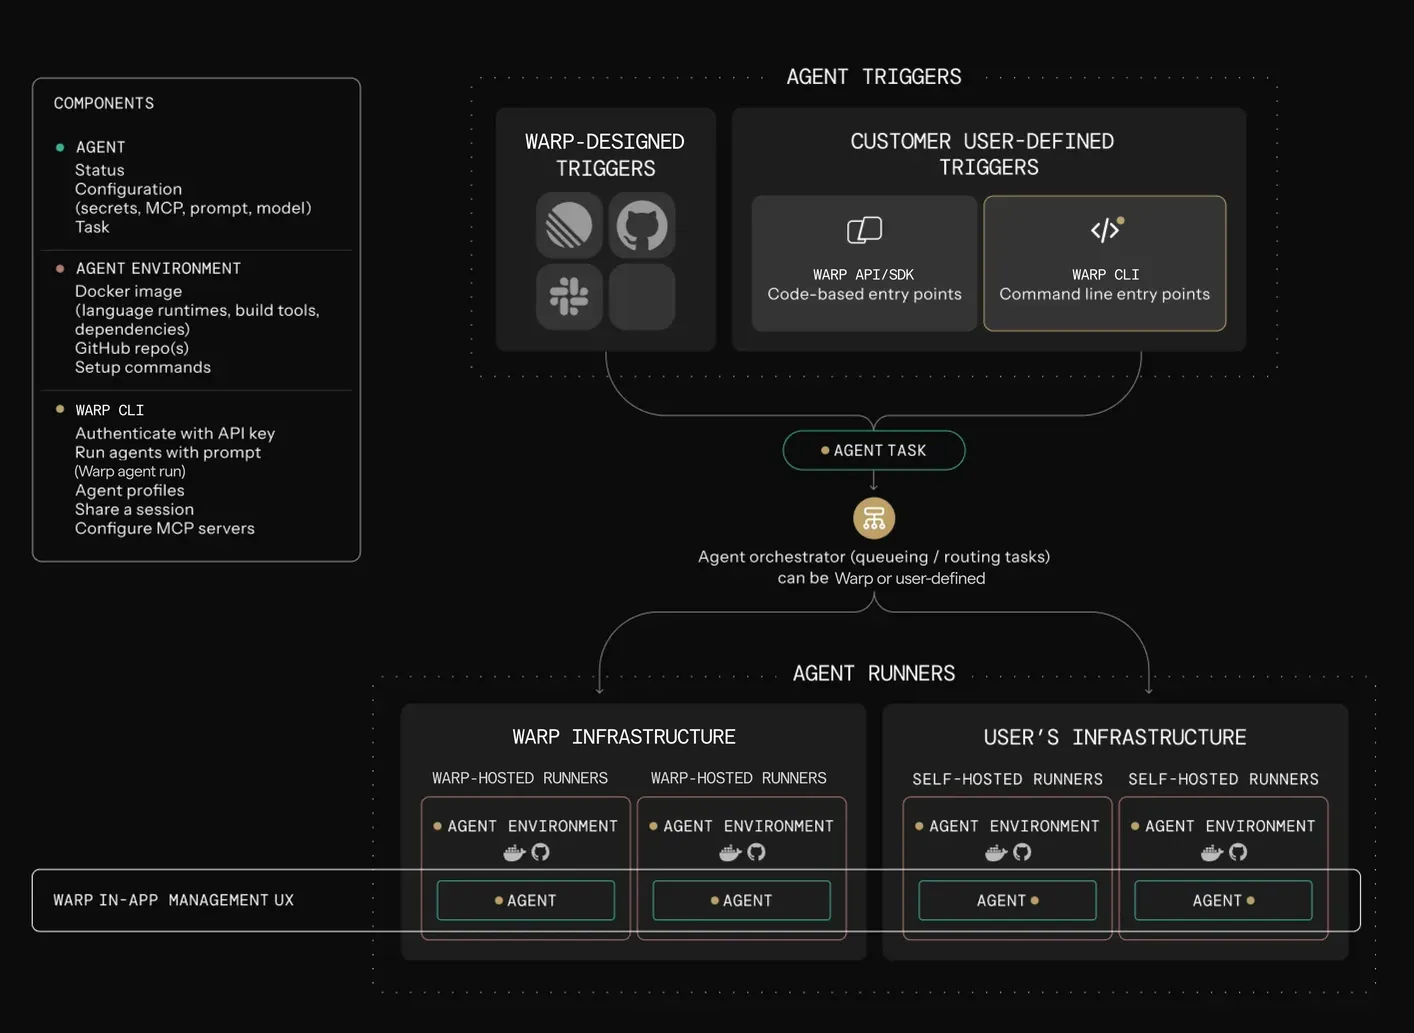This screenshot has height=1033, width=1414.
Task: Click Docker icon in second Warp-hosted runner
Action: (731, 852)
